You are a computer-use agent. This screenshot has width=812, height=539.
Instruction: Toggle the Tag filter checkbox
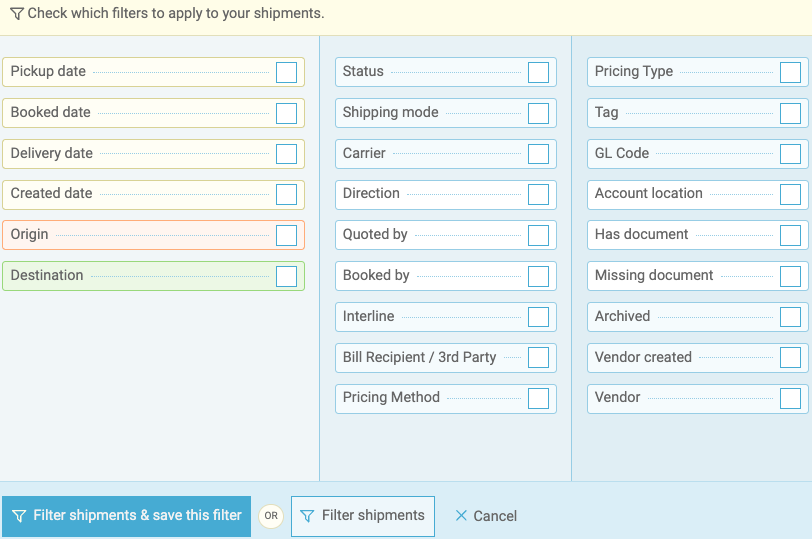coord(790,113)
